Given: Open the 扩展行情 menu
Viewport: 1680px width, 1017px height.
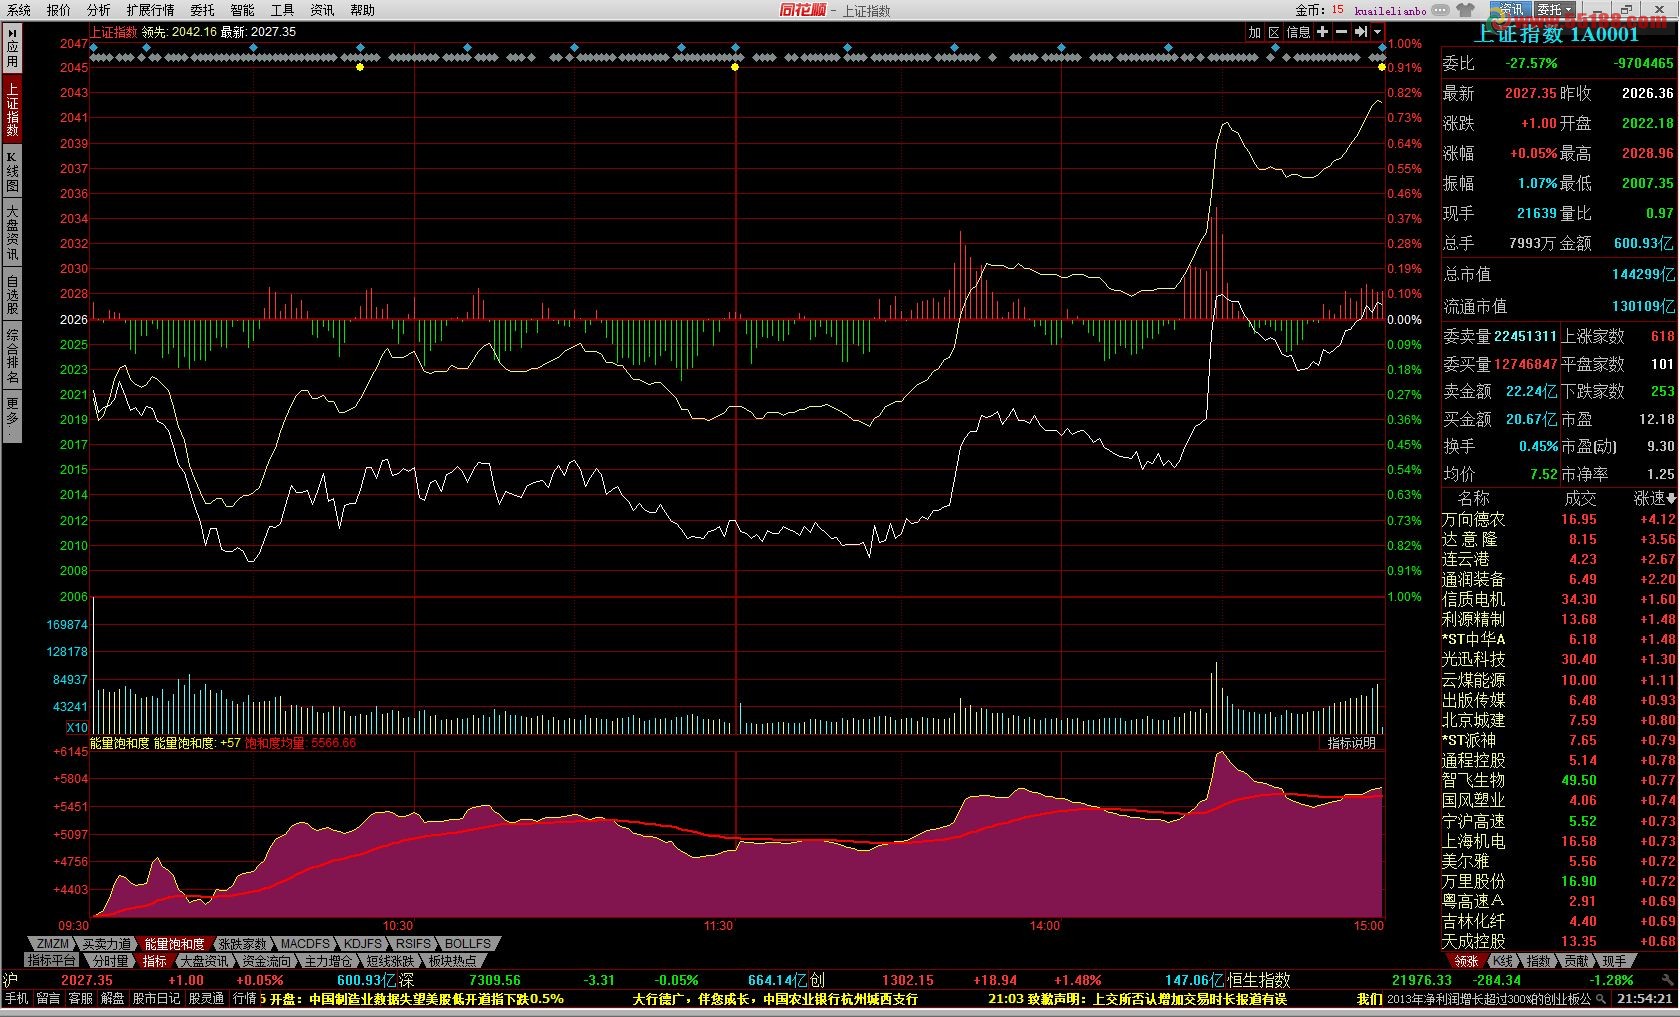Looking at the screenshot, I should point(150,10).
